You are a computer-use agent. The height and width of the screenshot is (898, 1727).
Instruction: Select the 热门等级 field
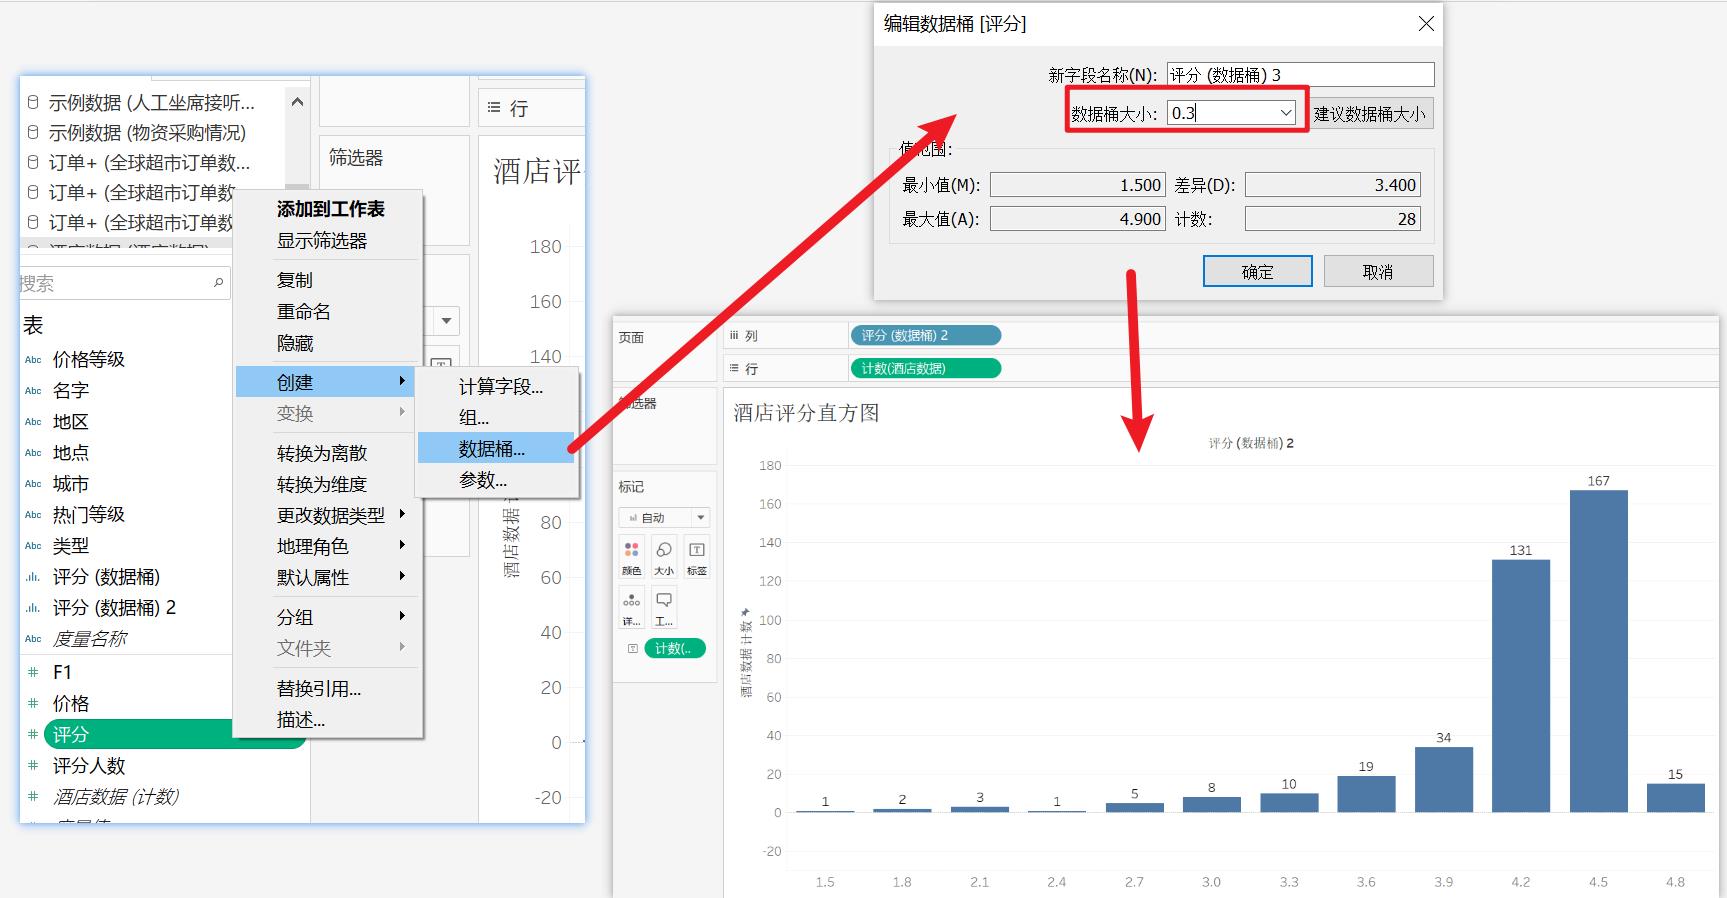coord(89,515)
